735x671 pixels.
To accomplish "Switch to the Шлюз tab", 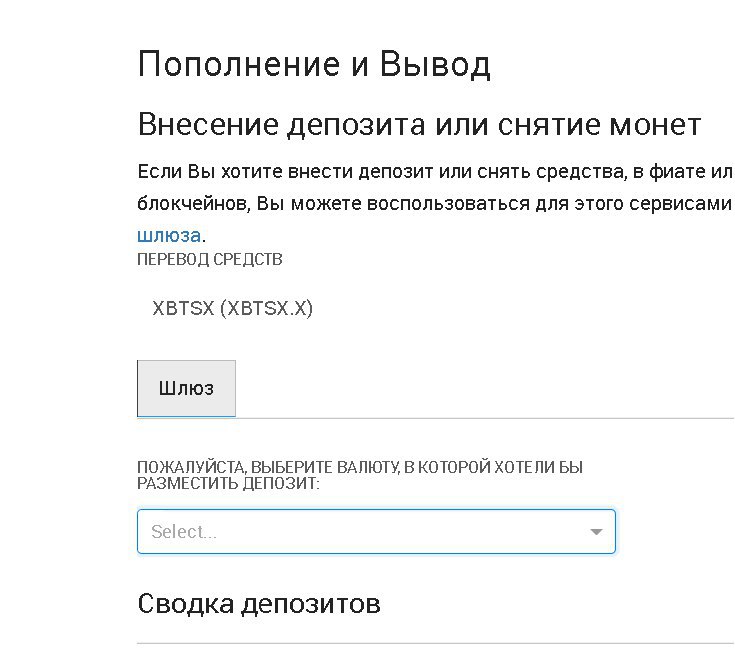I will tap(186, 388).
